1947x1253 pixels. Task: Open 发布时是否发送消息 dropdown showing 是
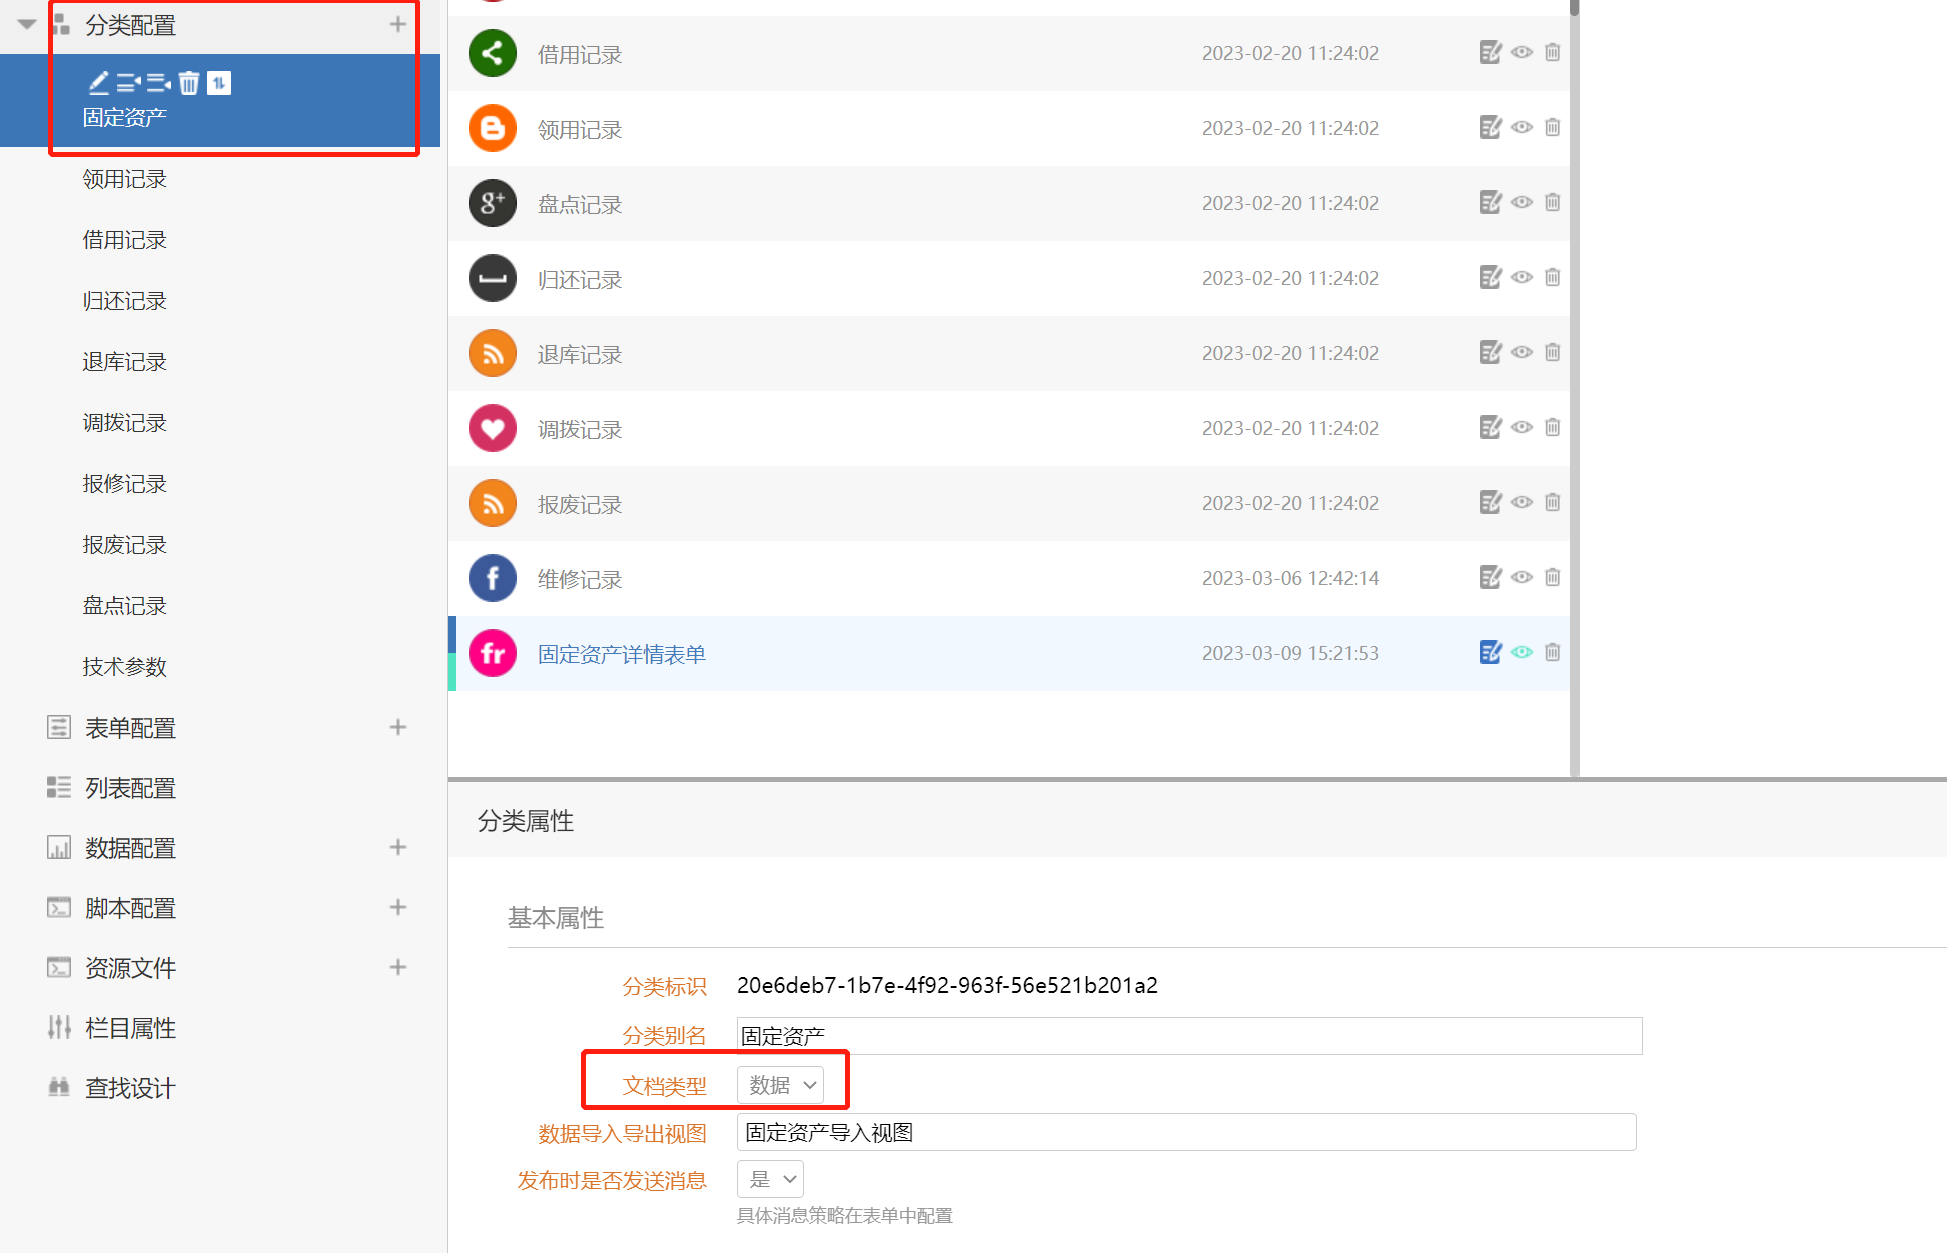[x=770, y=1179]
